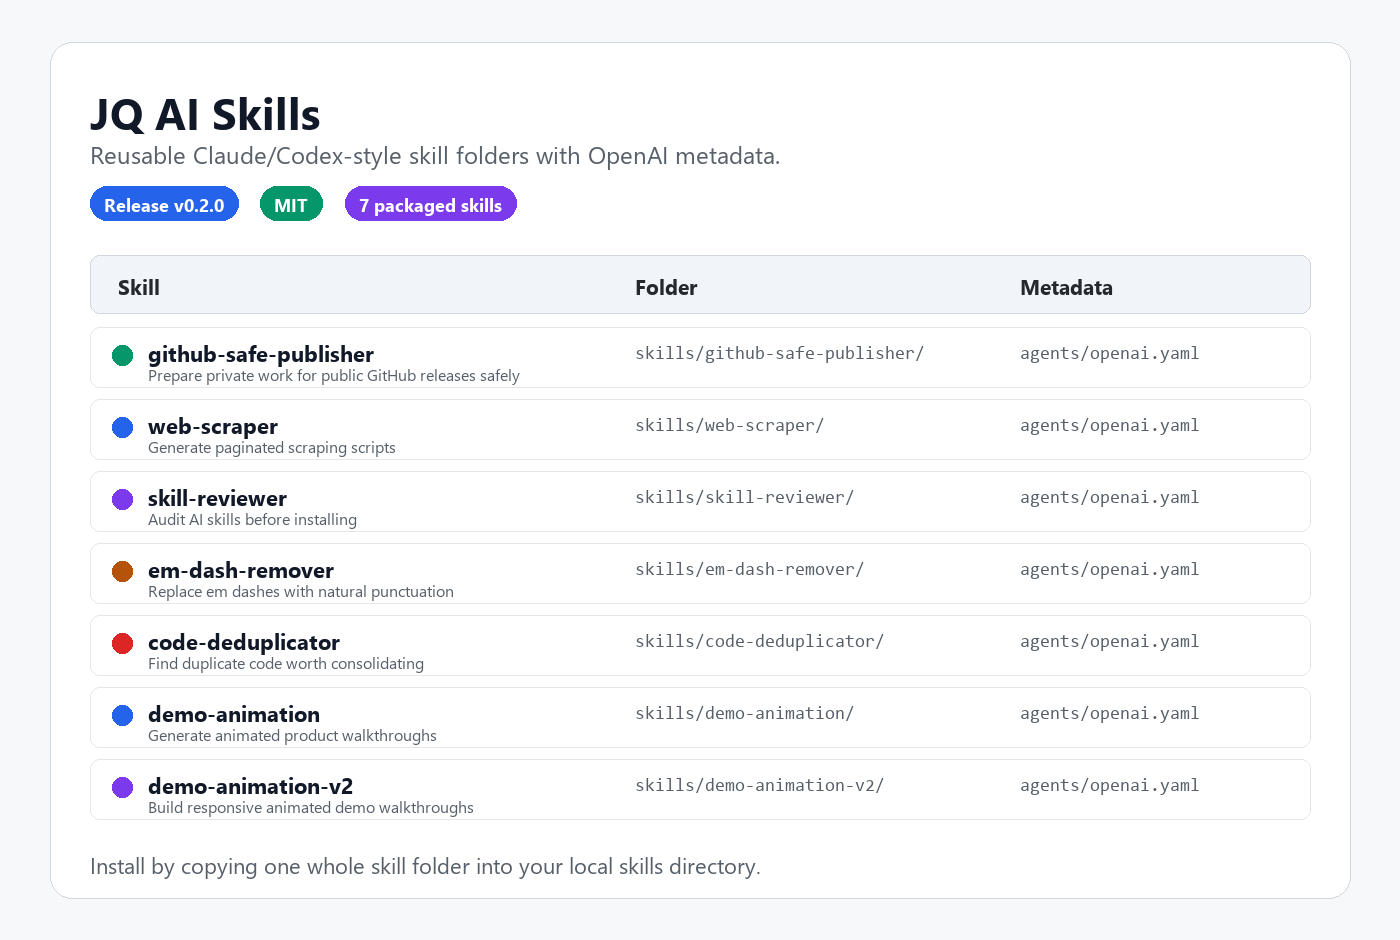This screenshot has height=940, width=1400.
Task: Select the Metadata column header
Action: coord(1066,287)
